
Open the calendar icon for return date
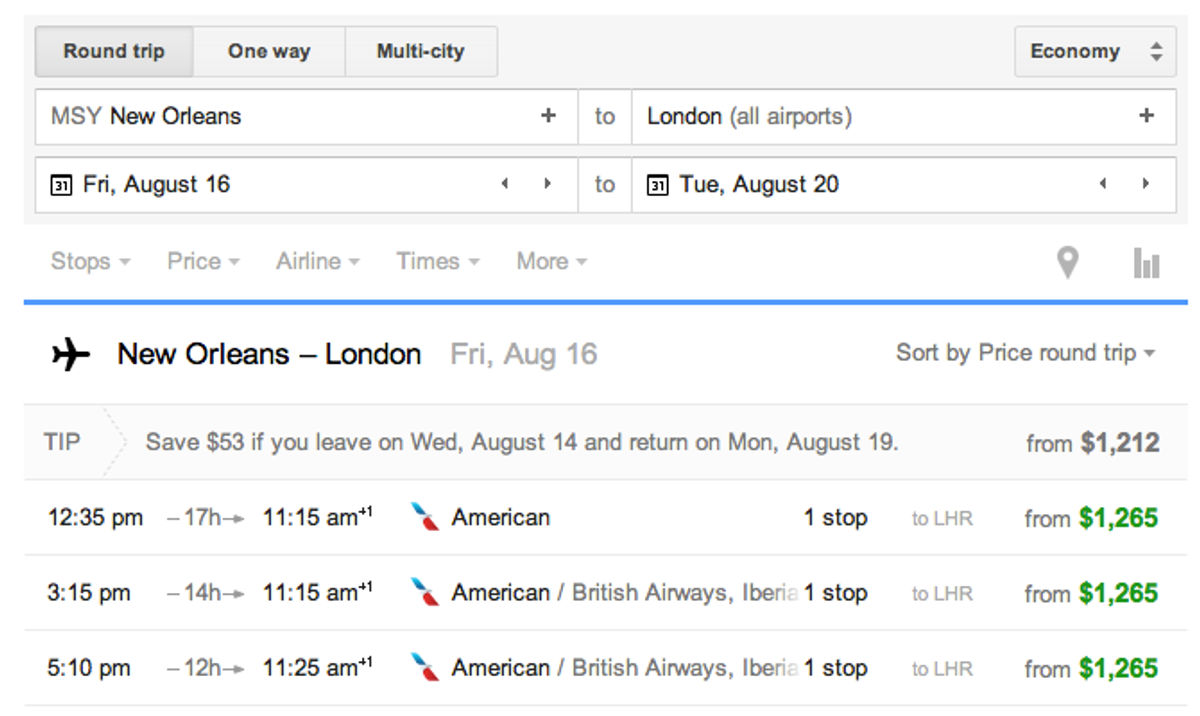click(x=660, y=183)
